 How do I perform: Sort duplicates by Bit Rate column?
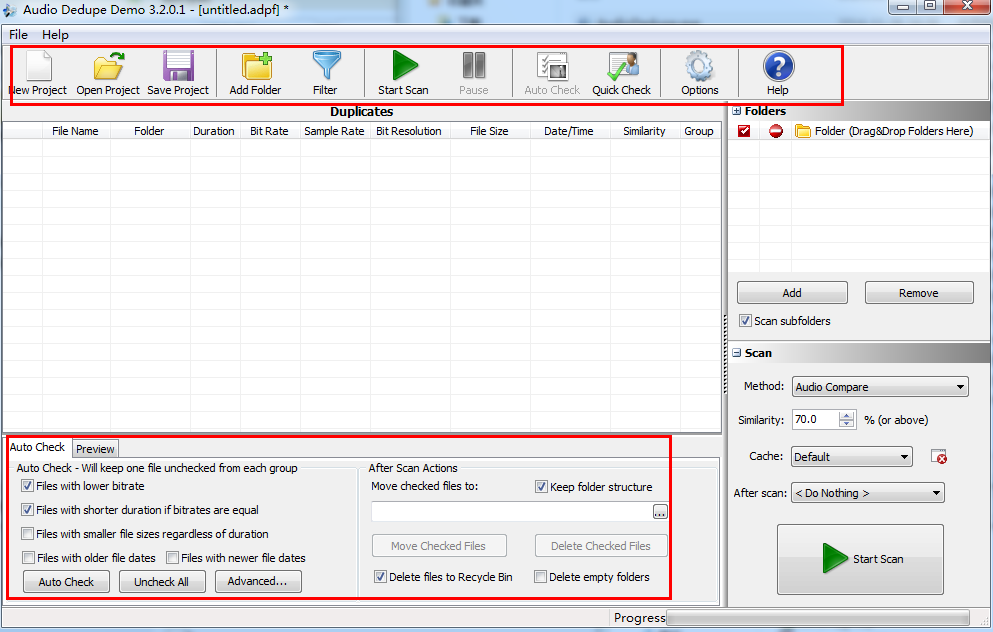270,131
